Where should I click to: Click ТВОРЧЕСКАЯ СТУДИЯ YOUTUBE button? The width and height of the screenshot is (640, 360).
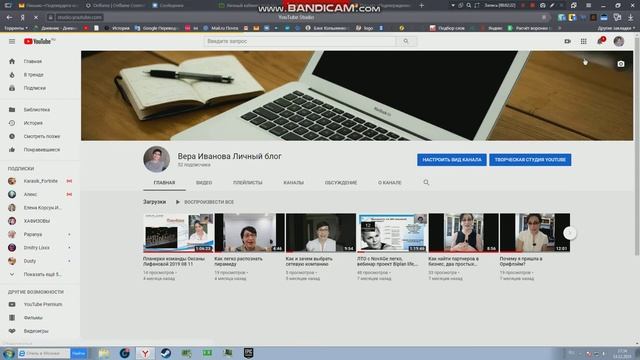pyautogui.click(x=530, y=160)
